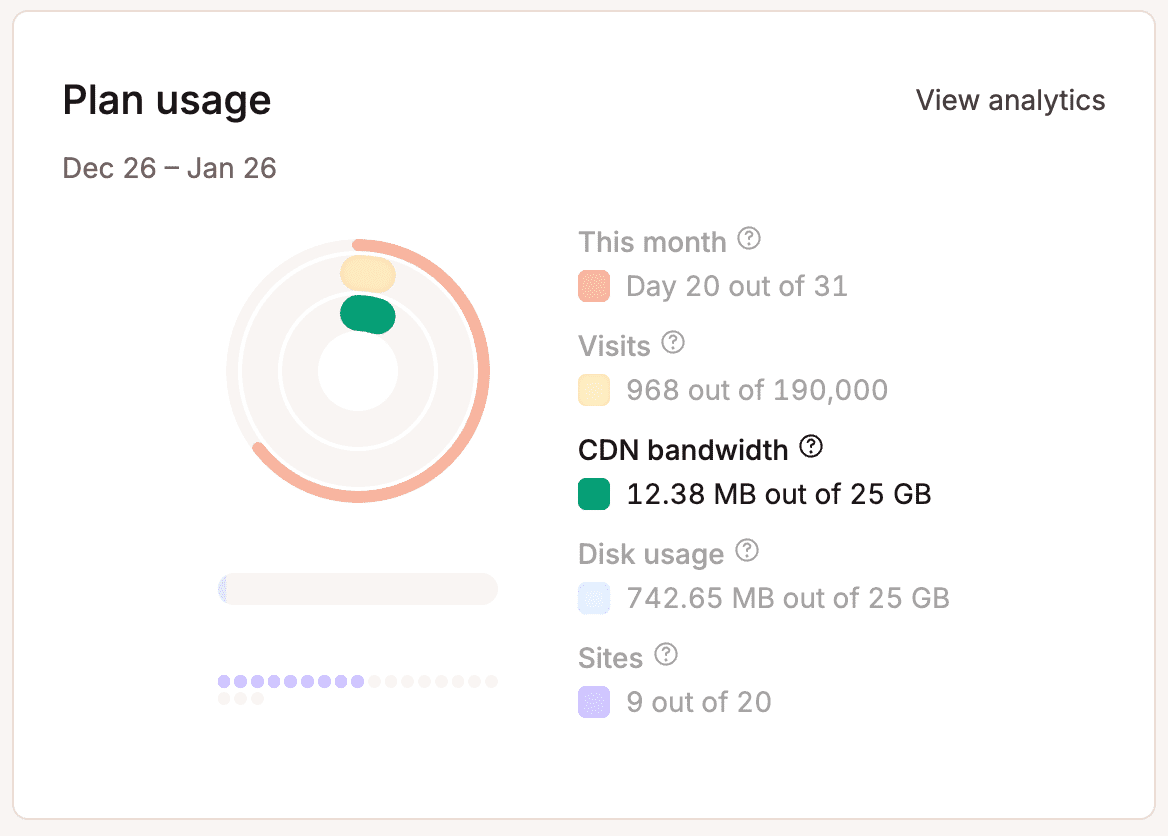Click the 9 out of 20 sites value
Screen dimensions: 1168x836
[x=698, y=702]
